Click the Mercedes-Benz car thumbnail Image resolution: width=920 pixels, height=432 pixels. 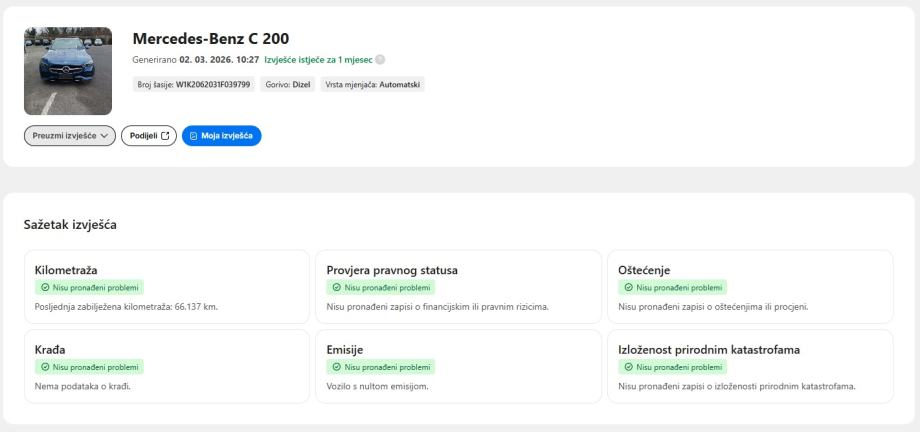[68, 71]
